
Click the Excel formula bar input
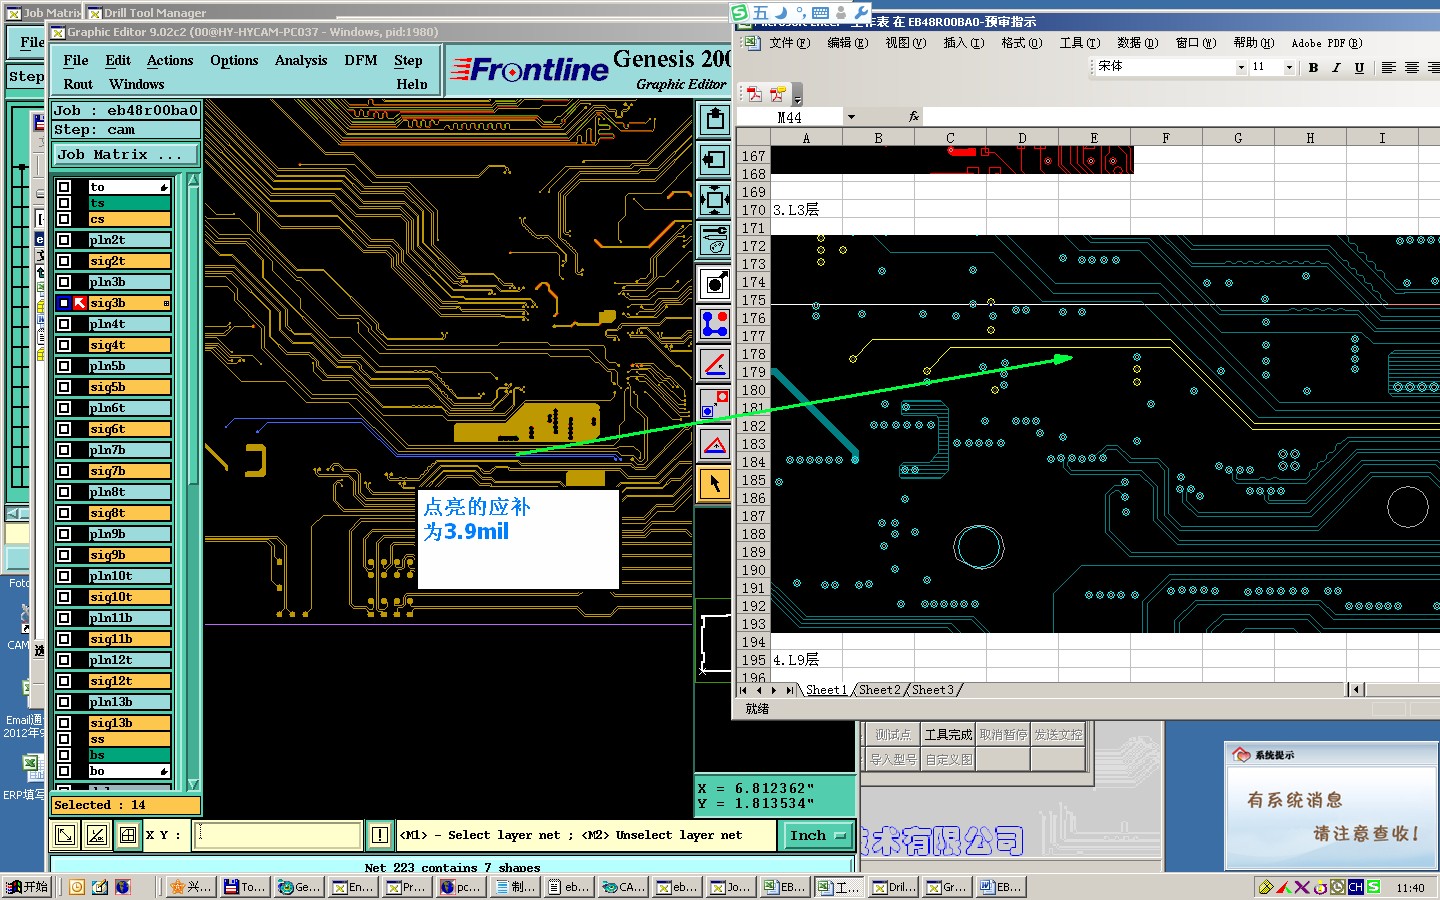point(1181,117)
